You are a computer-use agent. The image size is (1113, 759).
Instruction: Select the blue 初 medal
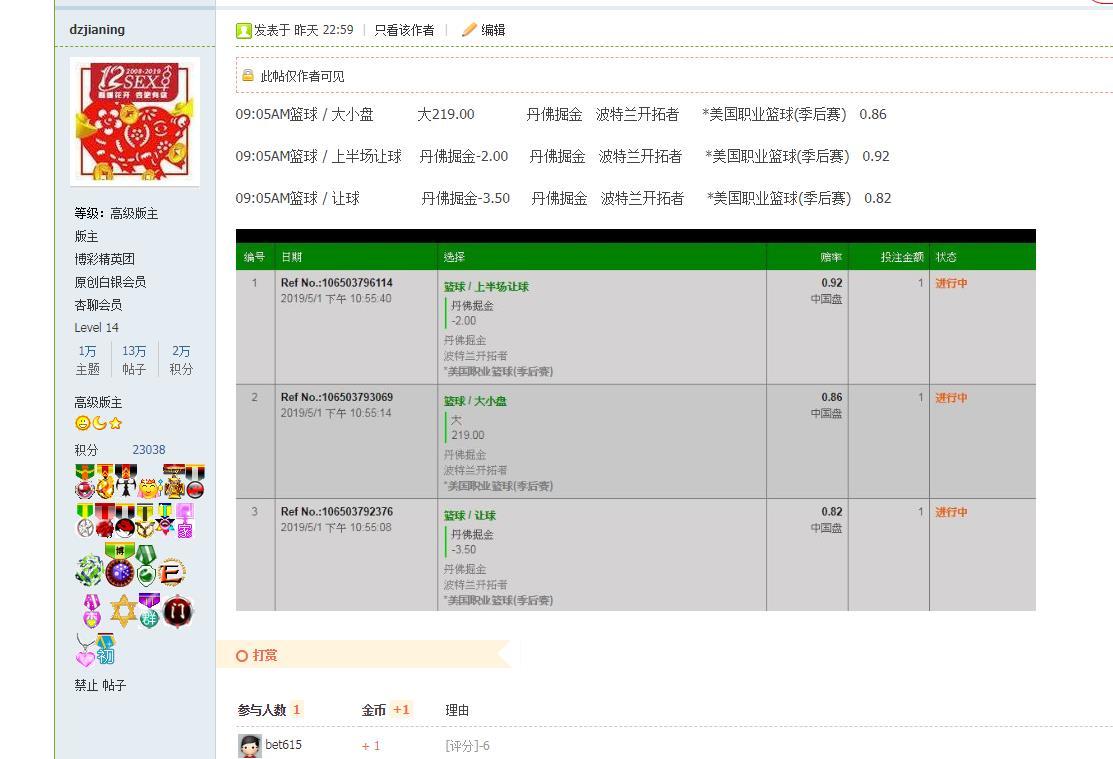105,650
